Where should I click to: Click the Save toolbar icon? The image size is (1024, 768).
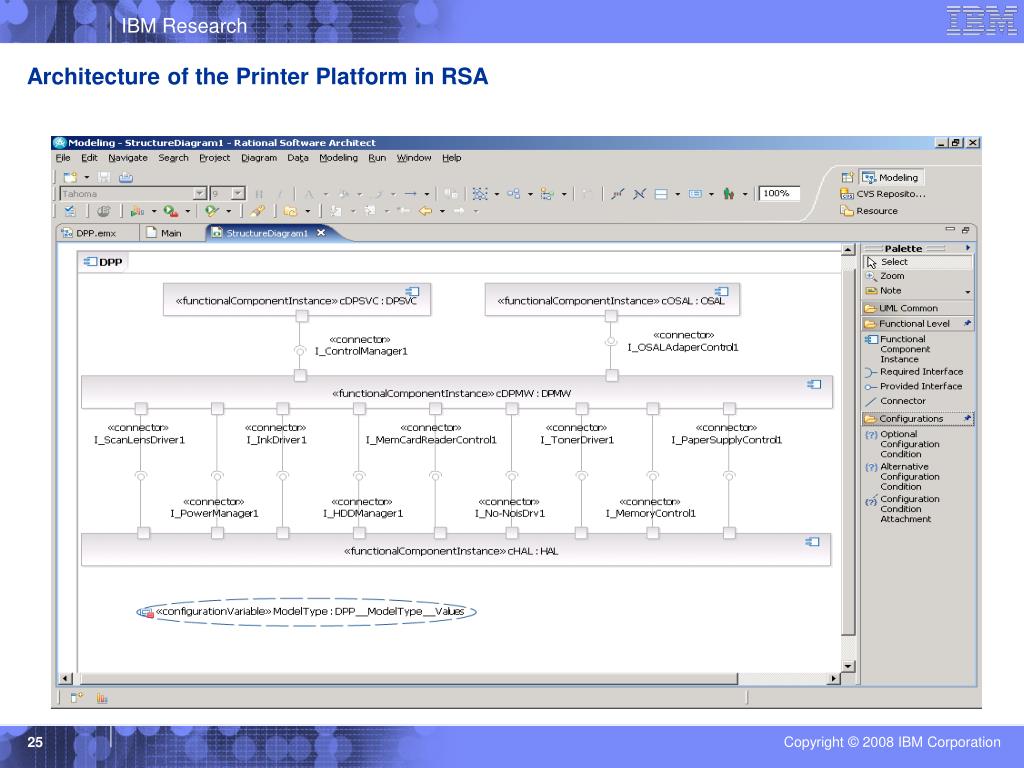point(104,177)
